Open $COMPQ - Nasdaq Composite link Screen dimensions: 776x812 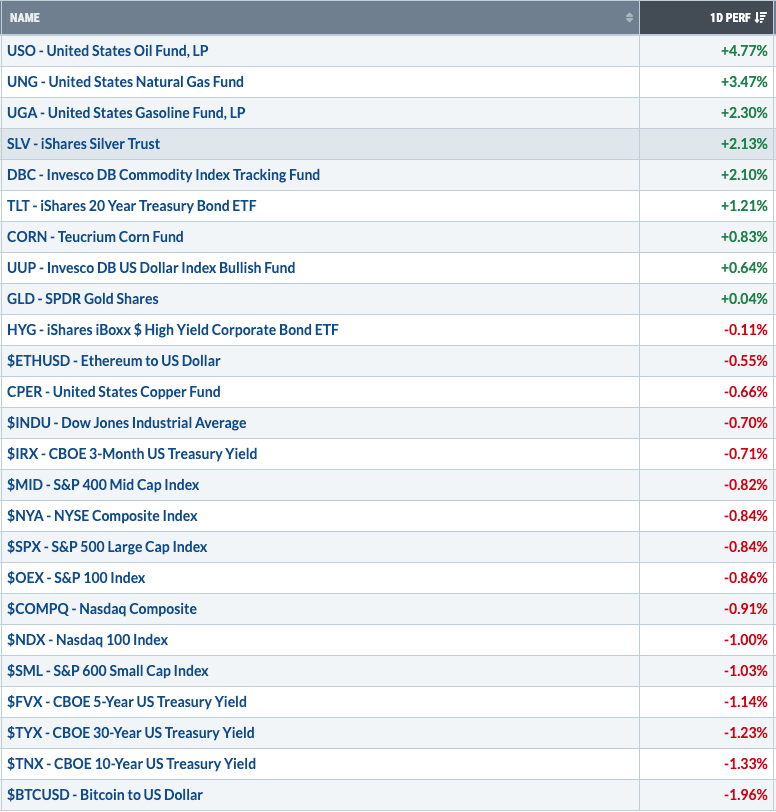pyautogui.click(x=102, y=609)
